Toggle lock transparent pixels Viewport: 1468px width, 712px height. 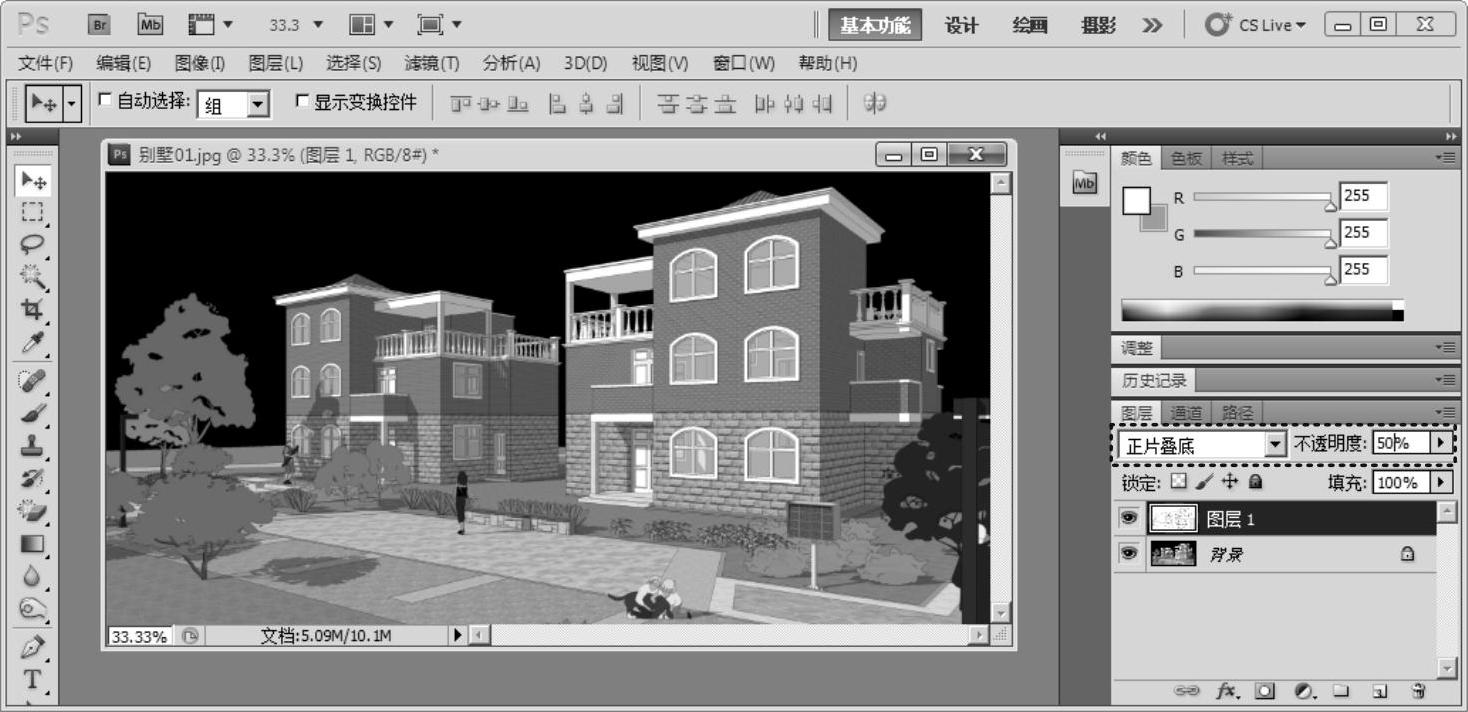coord(1179,481)
